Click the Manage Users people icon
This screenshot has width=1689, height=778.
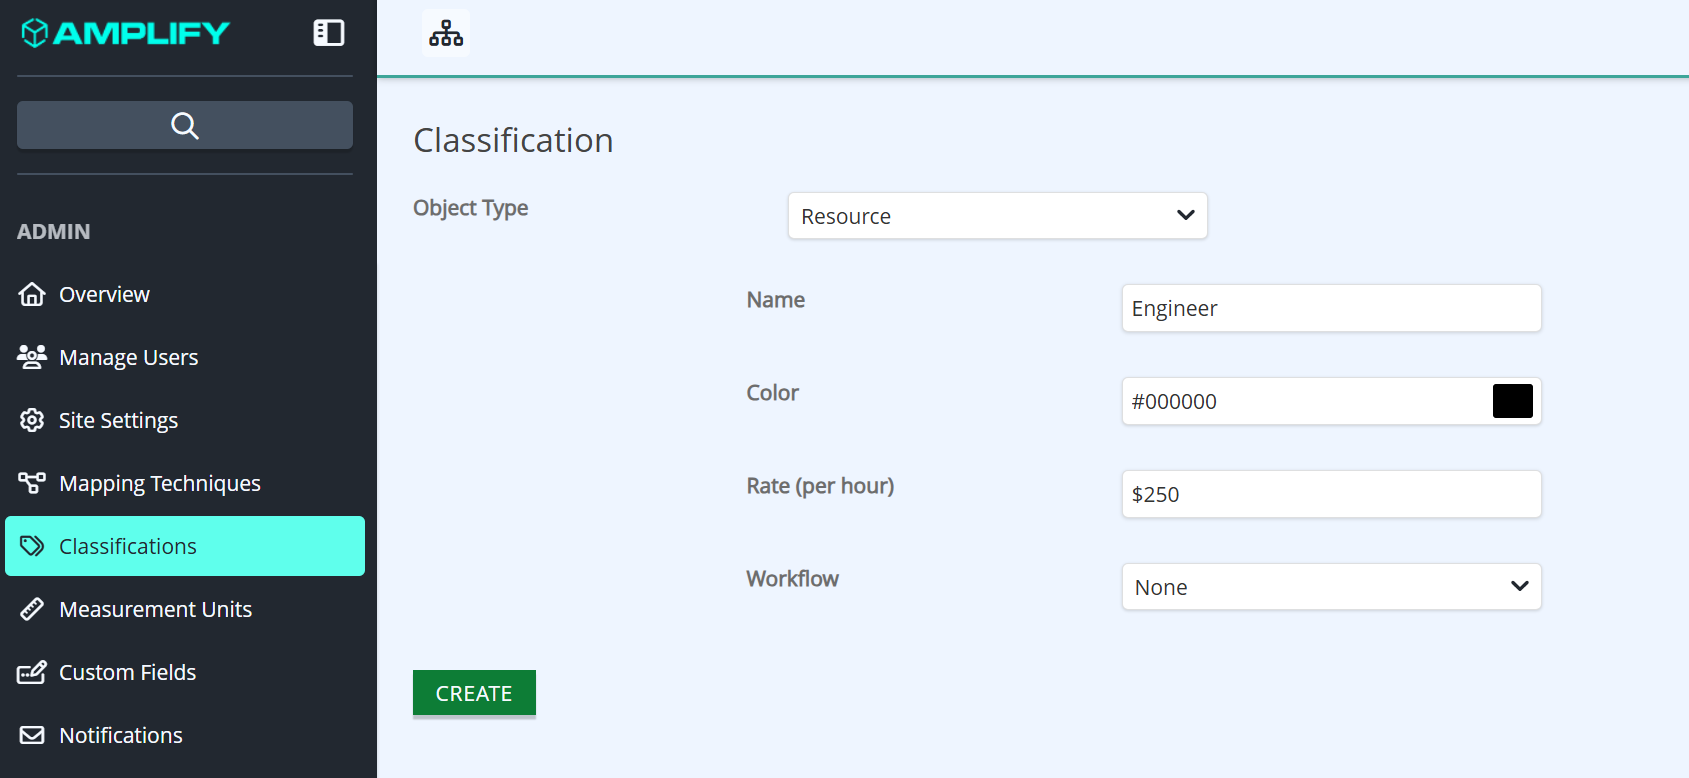[32, 357]
